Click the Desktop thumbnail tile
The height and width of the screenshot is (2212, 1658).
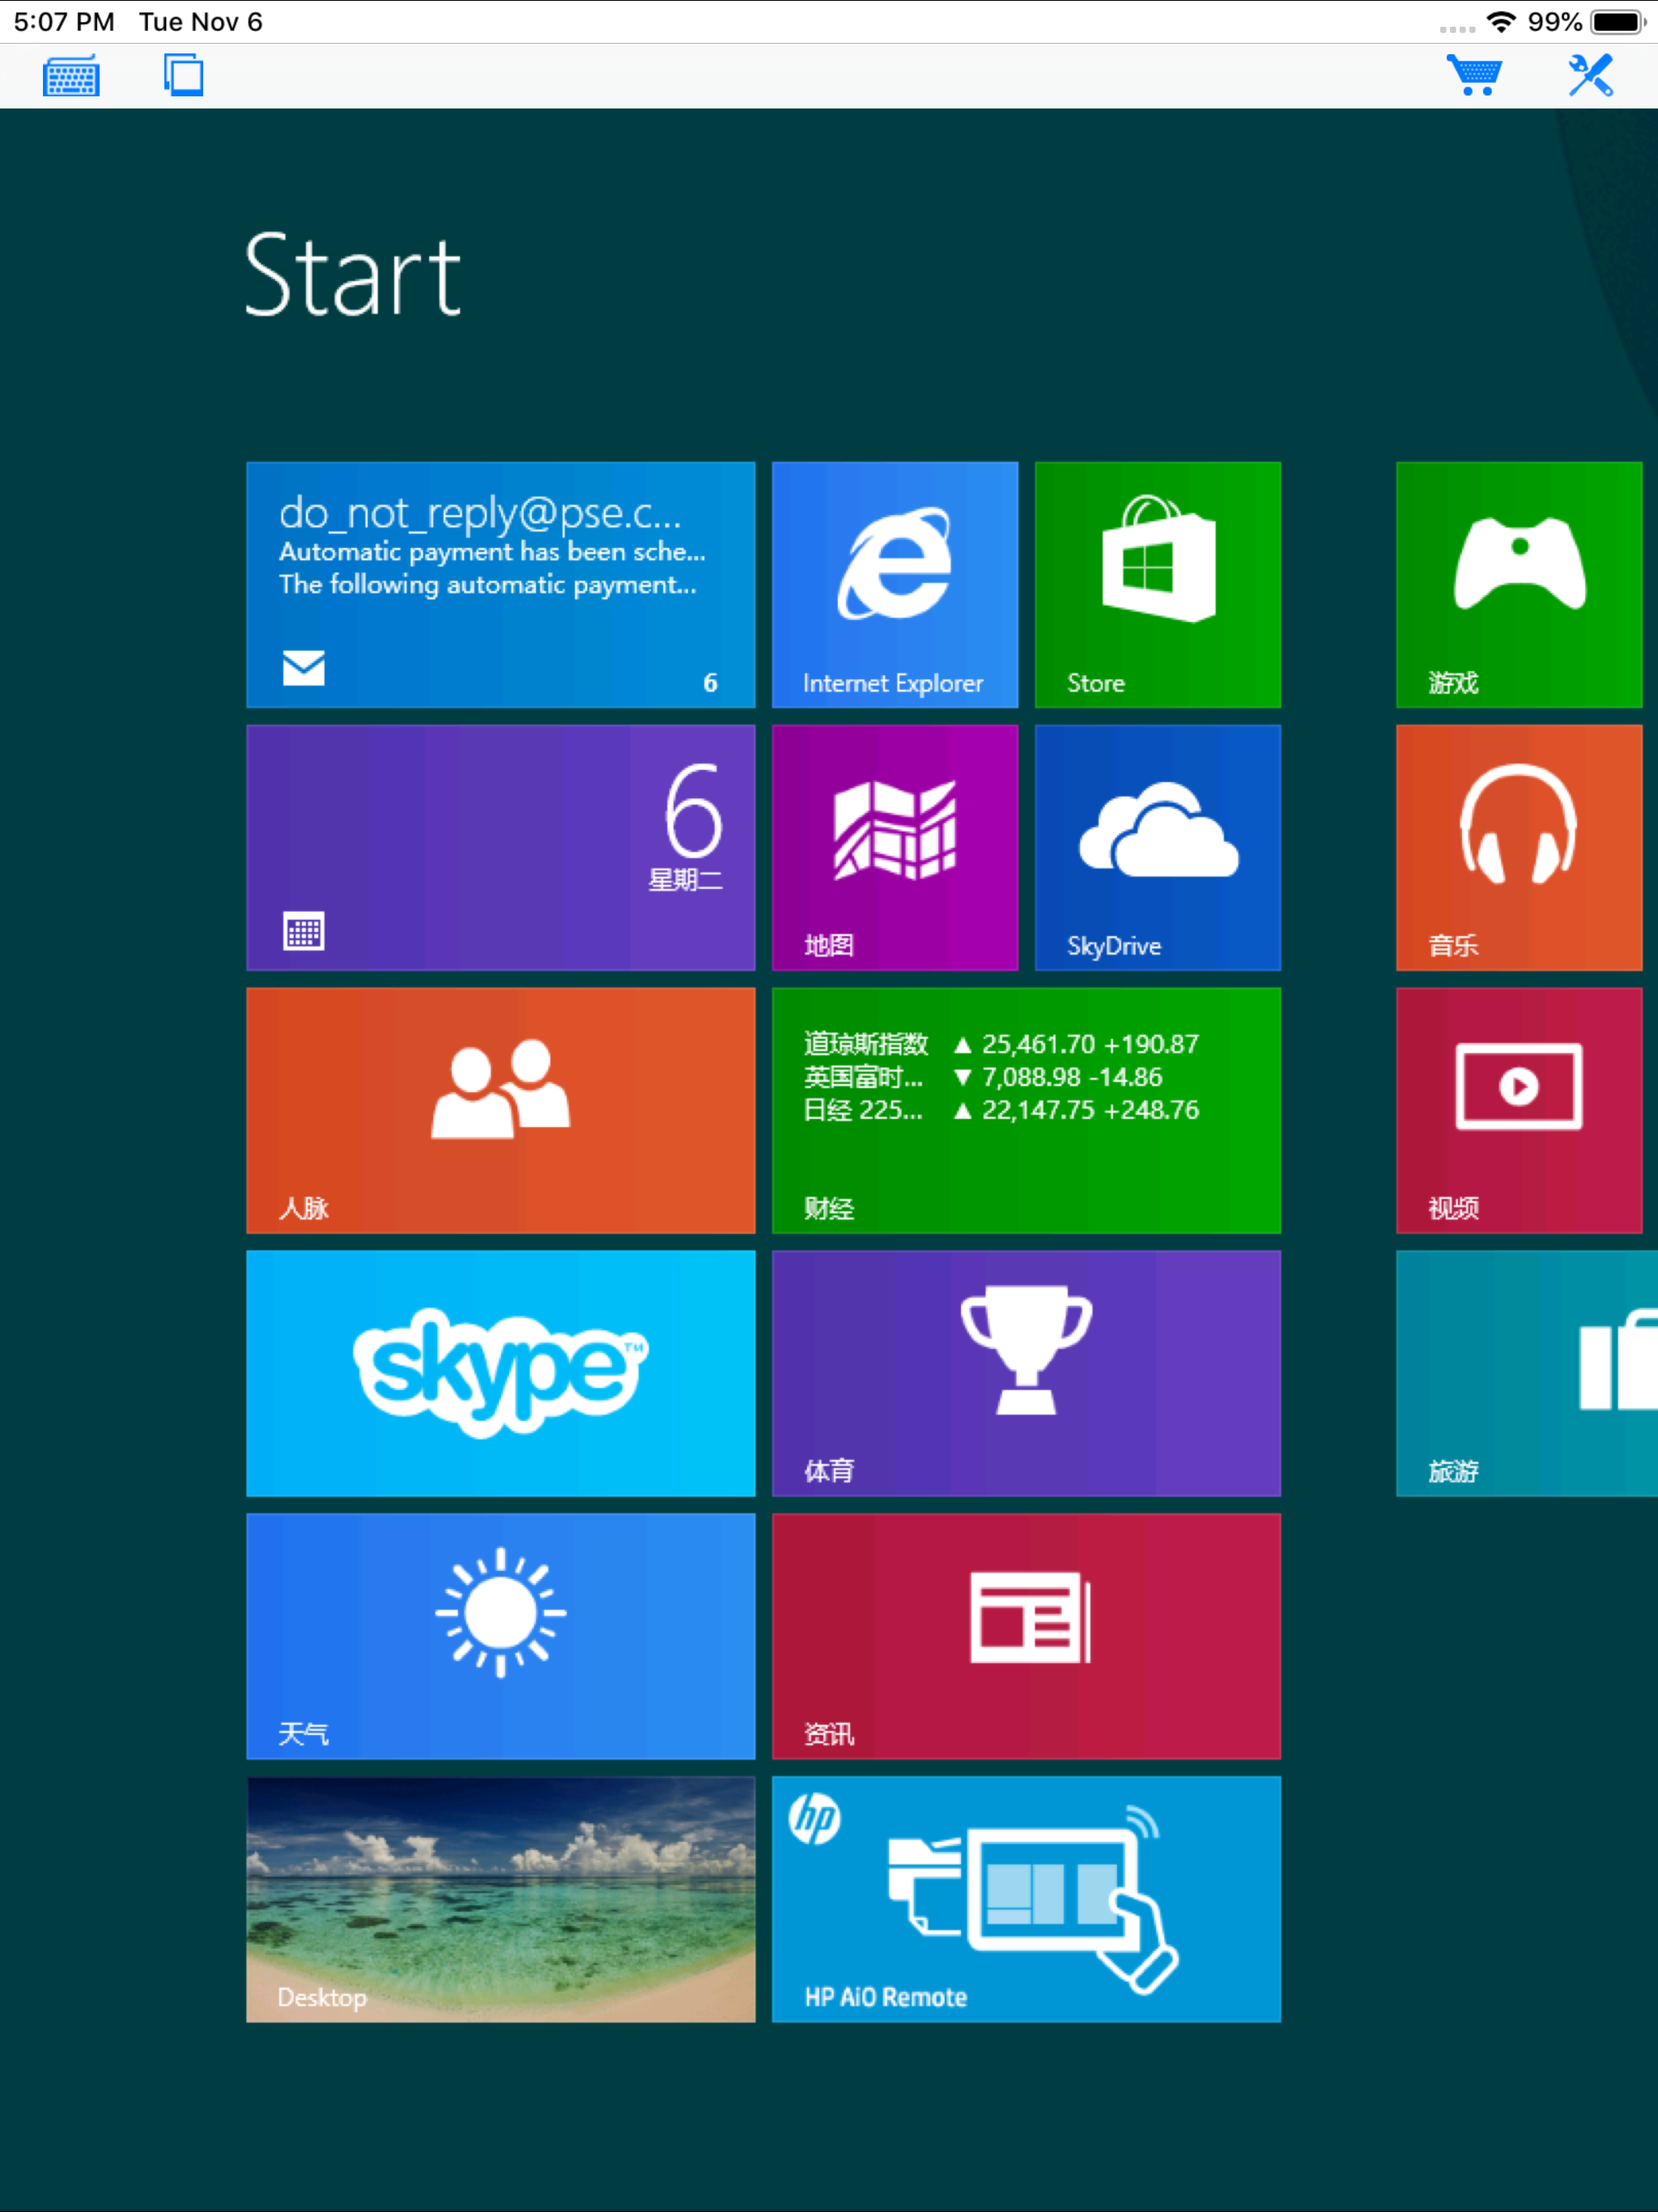[500, 1898]
